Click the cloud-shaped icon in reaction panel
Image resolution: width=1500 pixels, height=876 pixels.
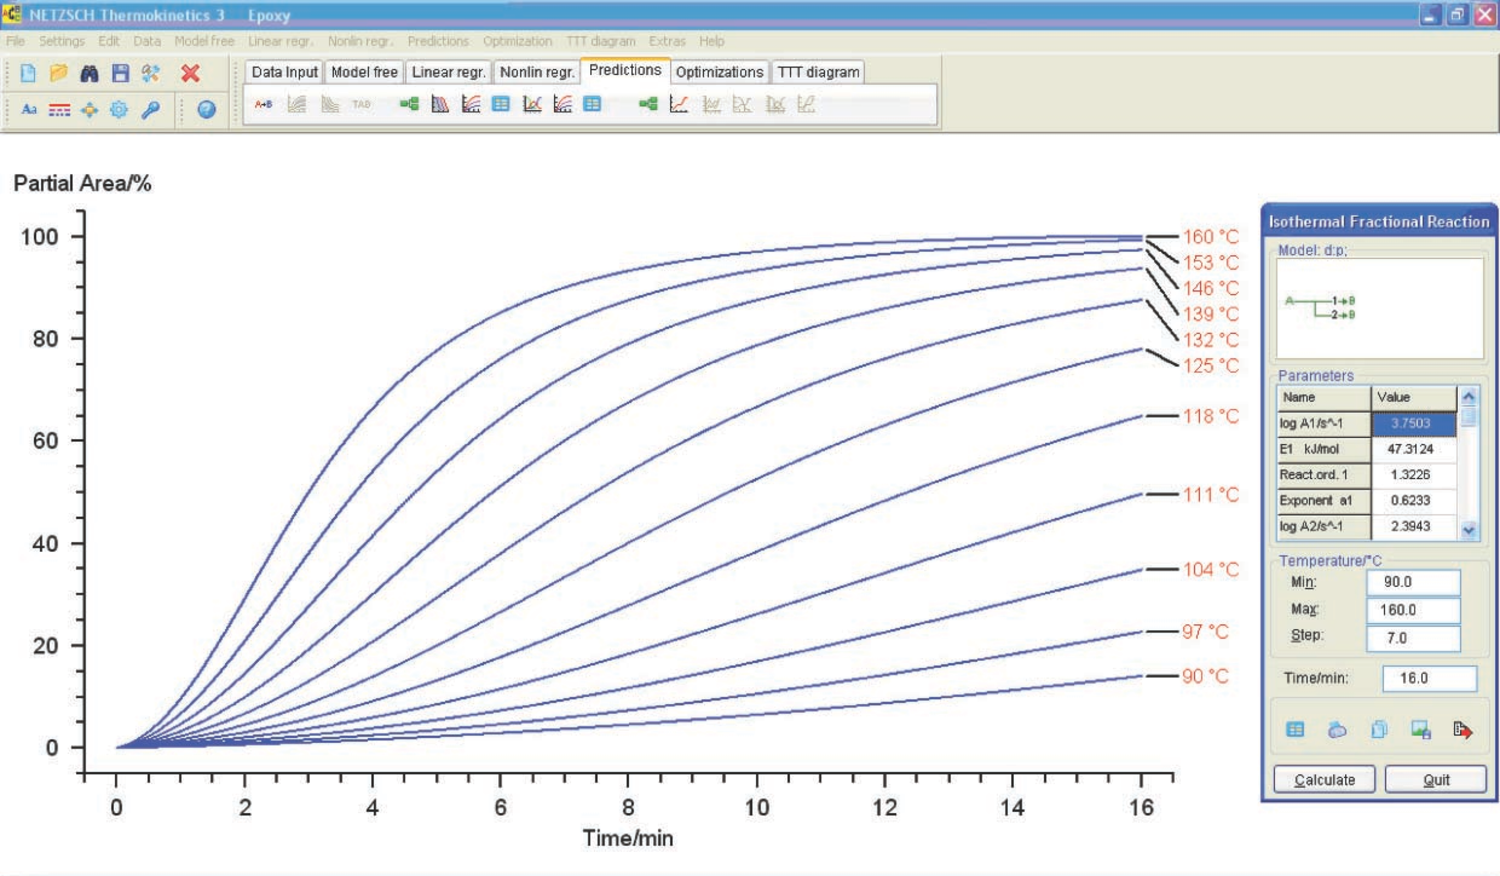tap(1337, 730)
